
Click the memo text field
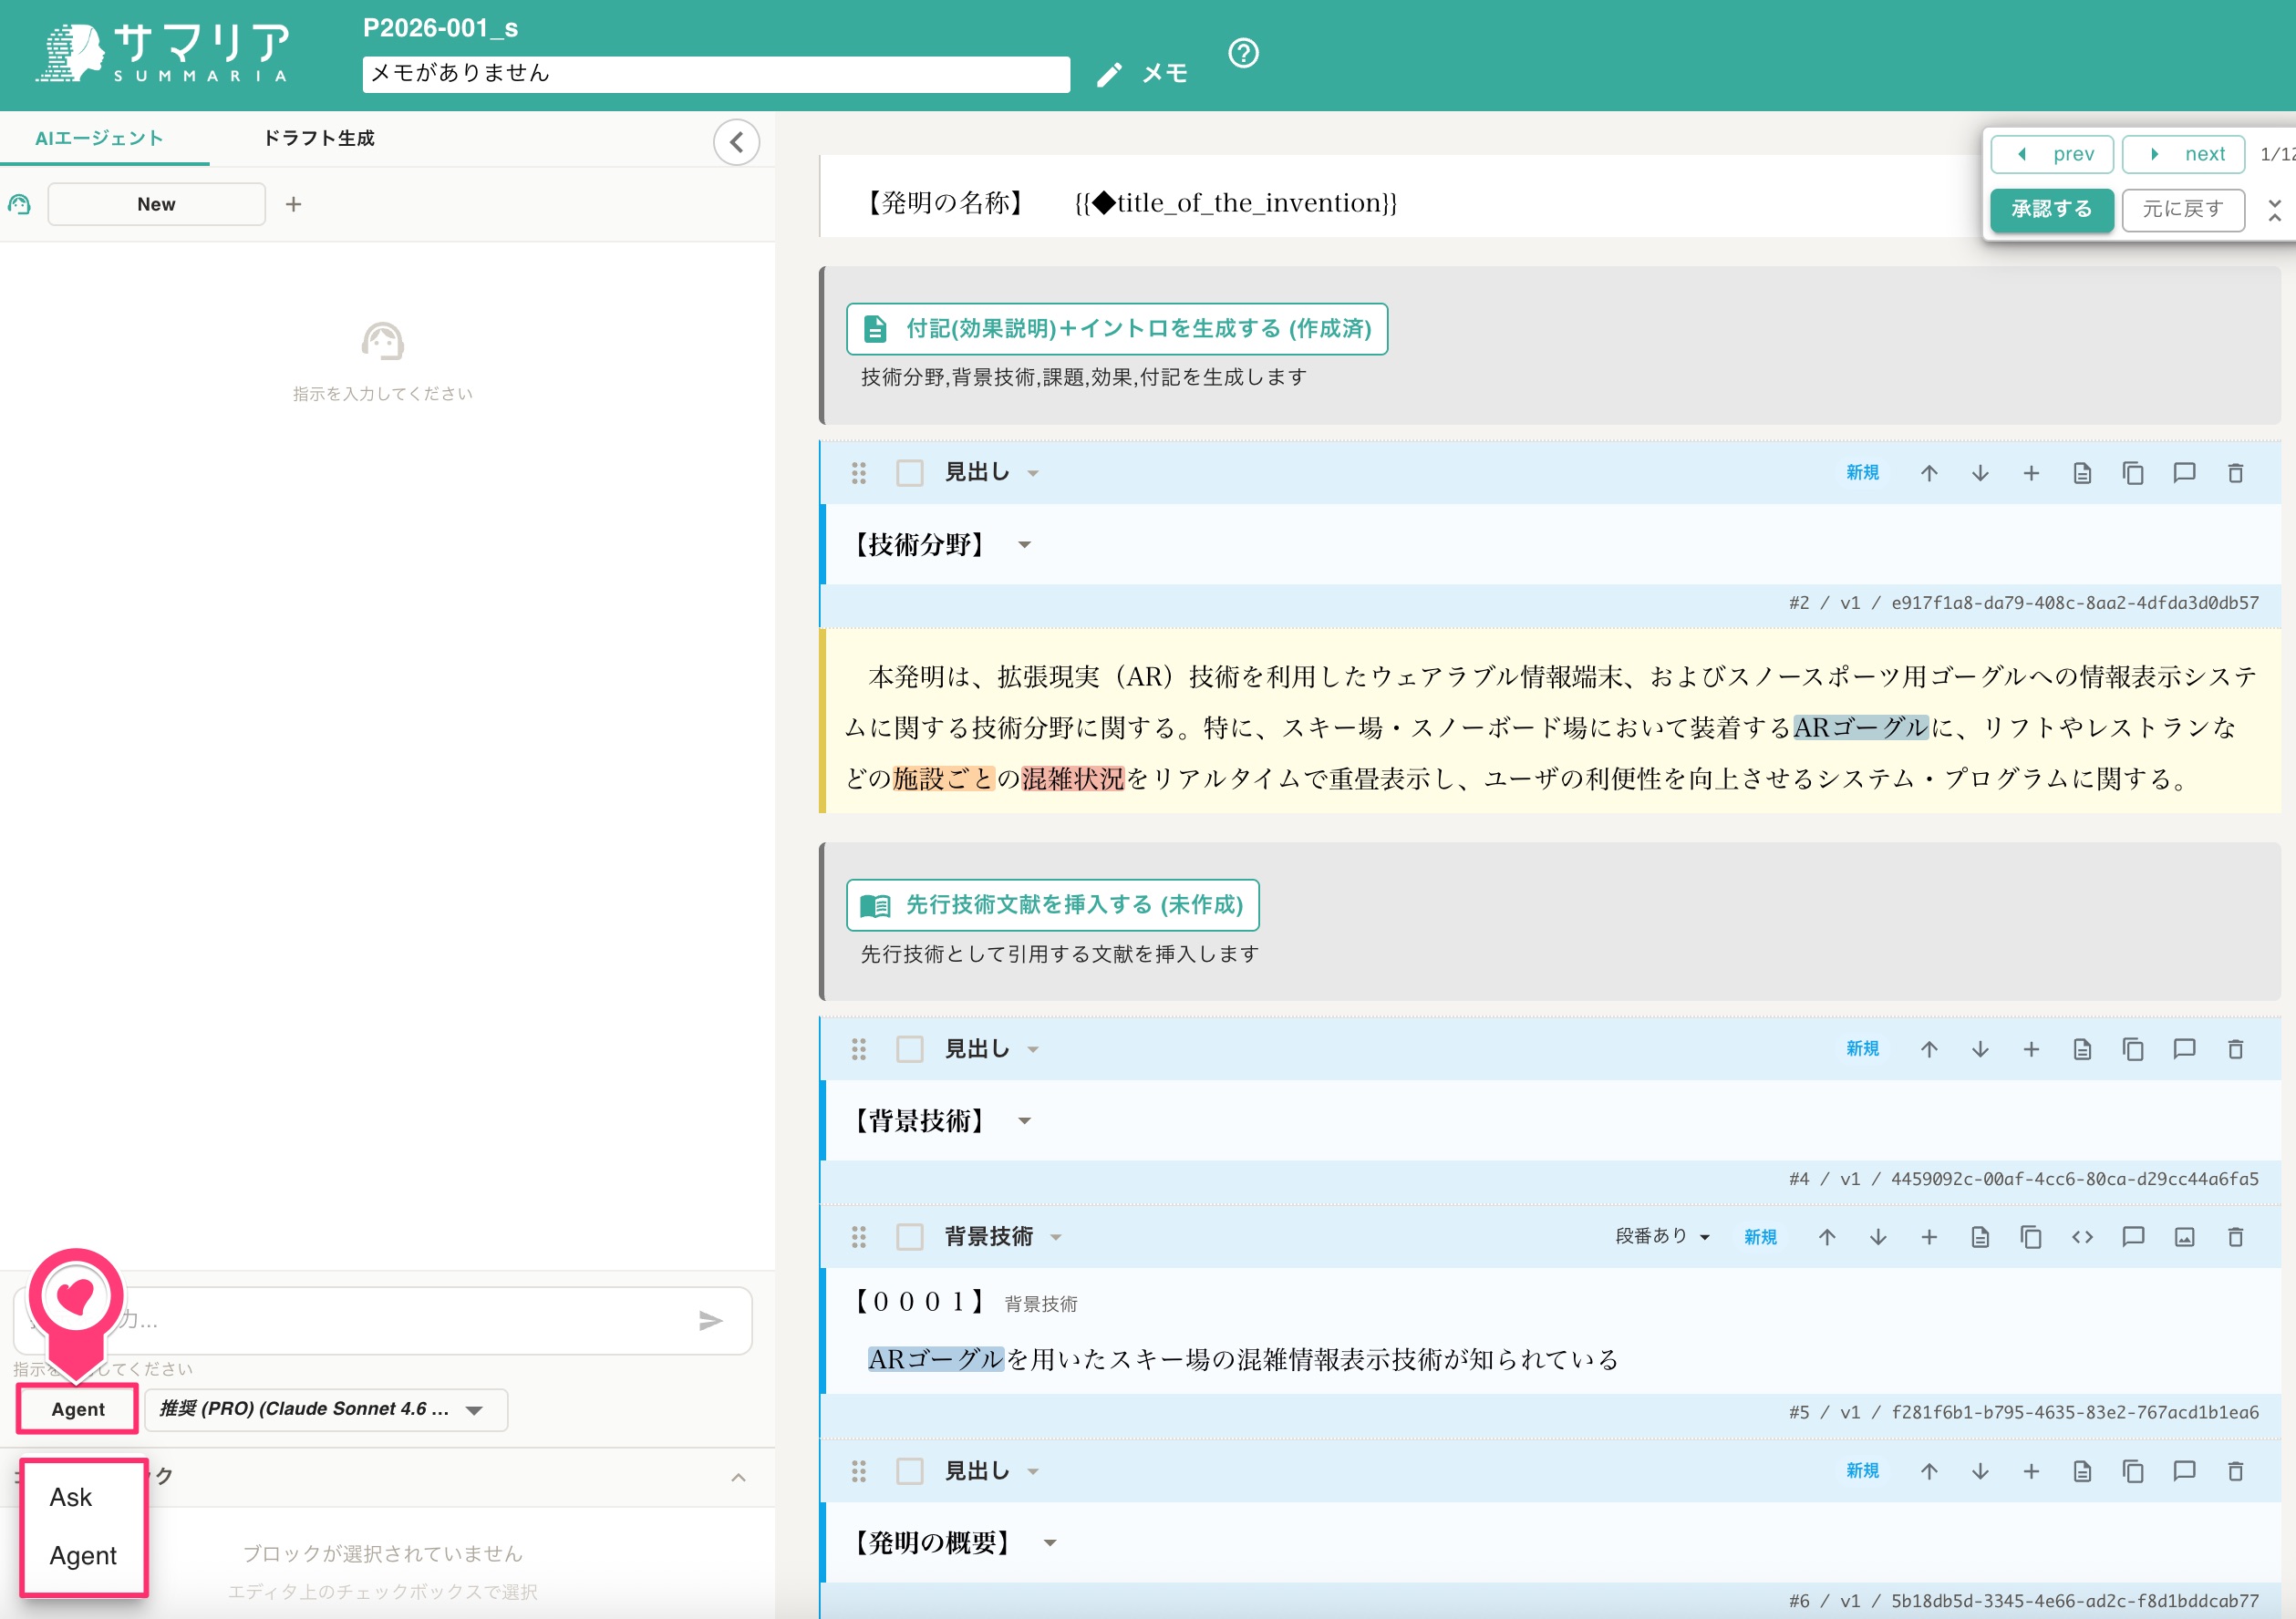coord(716,74)
